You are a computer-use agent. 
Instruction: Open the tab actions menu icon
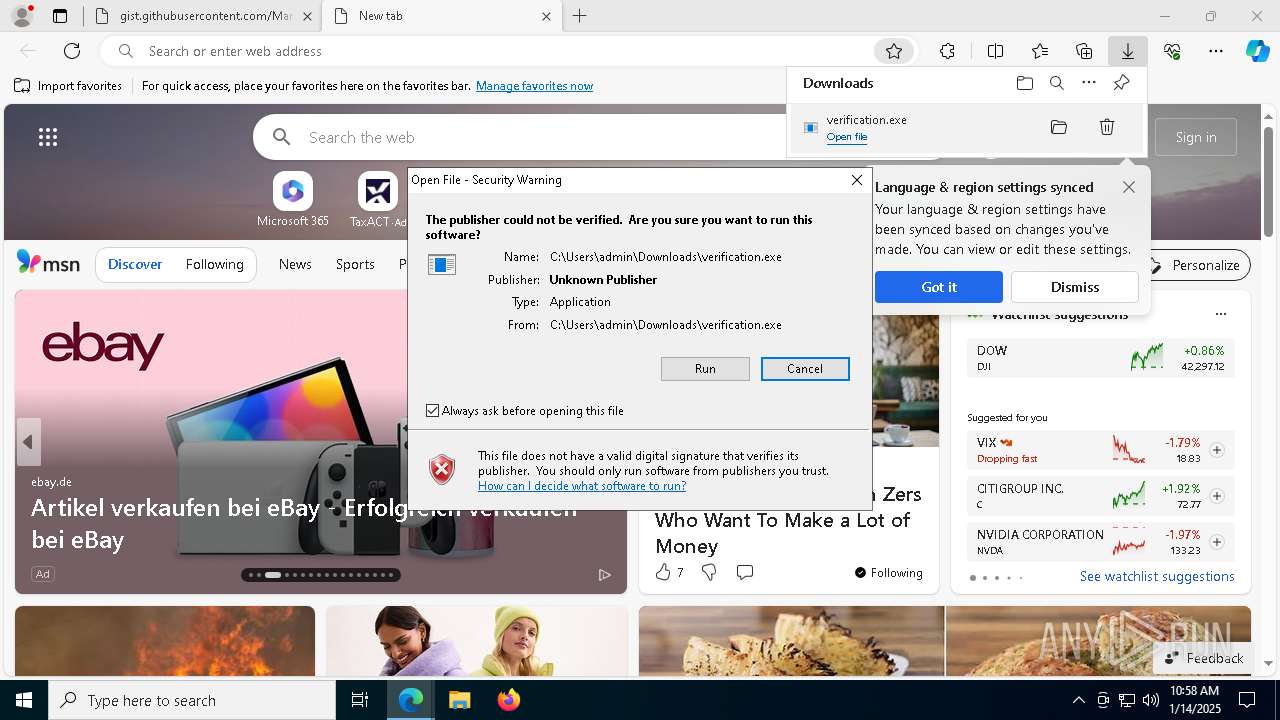click(x=60, y=16)
